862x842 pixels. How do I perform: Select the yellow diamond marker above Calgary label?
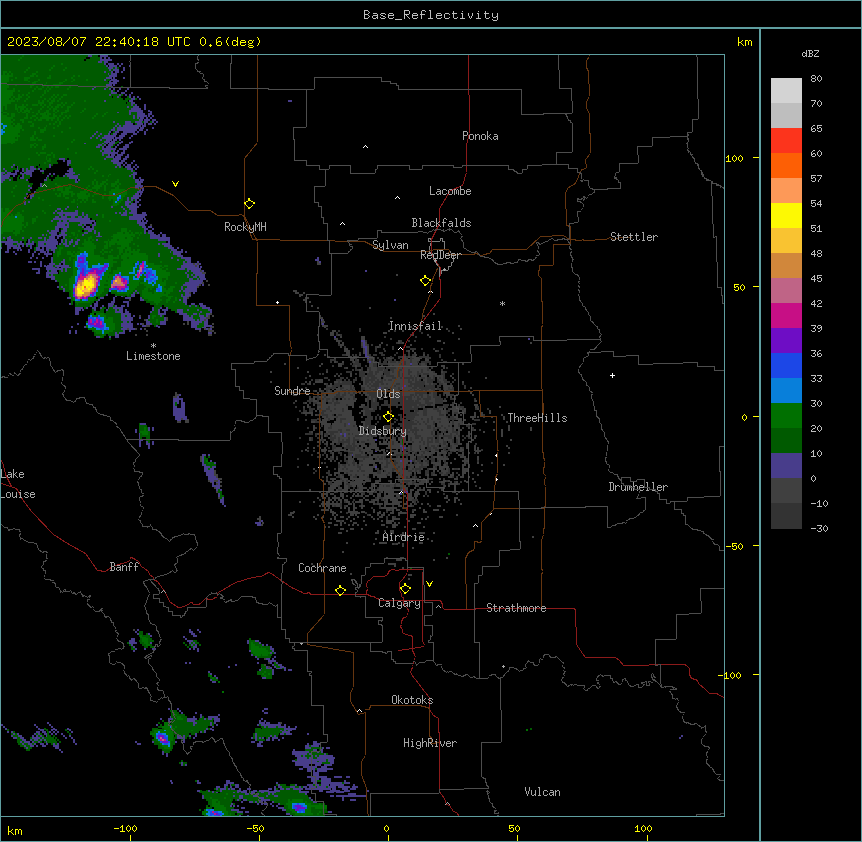click(x=405, y=589)
